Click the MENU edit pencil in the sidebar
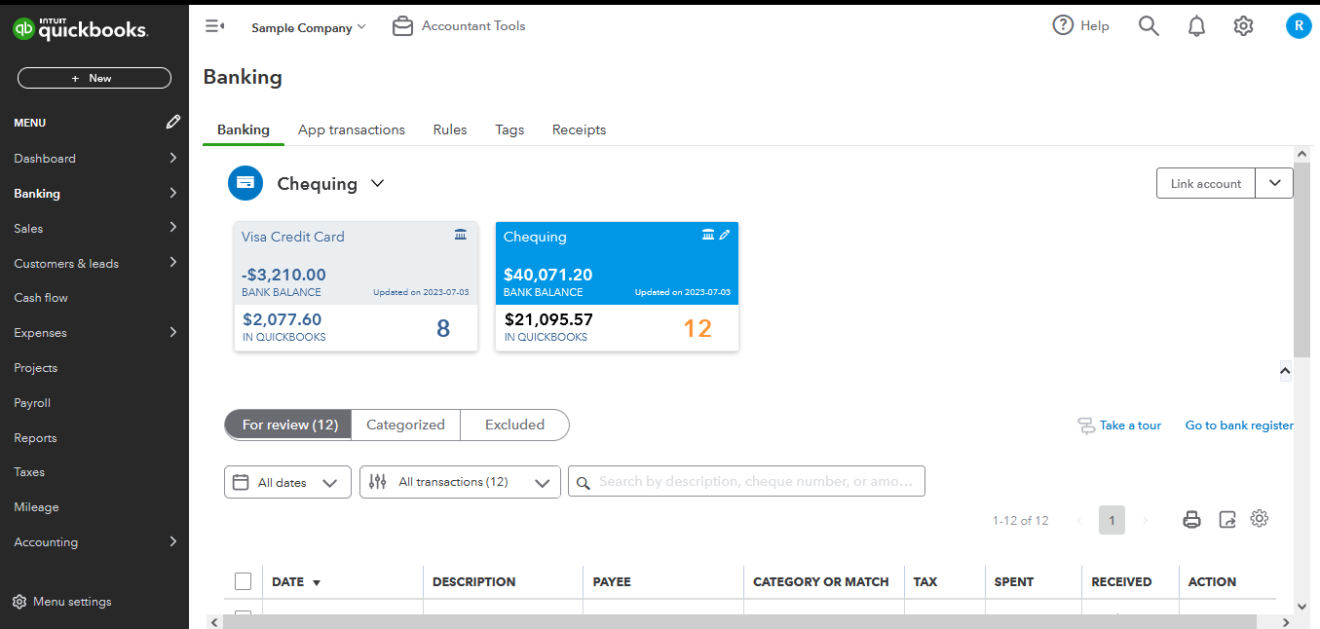The image size is (1320, 629). pos(172,122)
